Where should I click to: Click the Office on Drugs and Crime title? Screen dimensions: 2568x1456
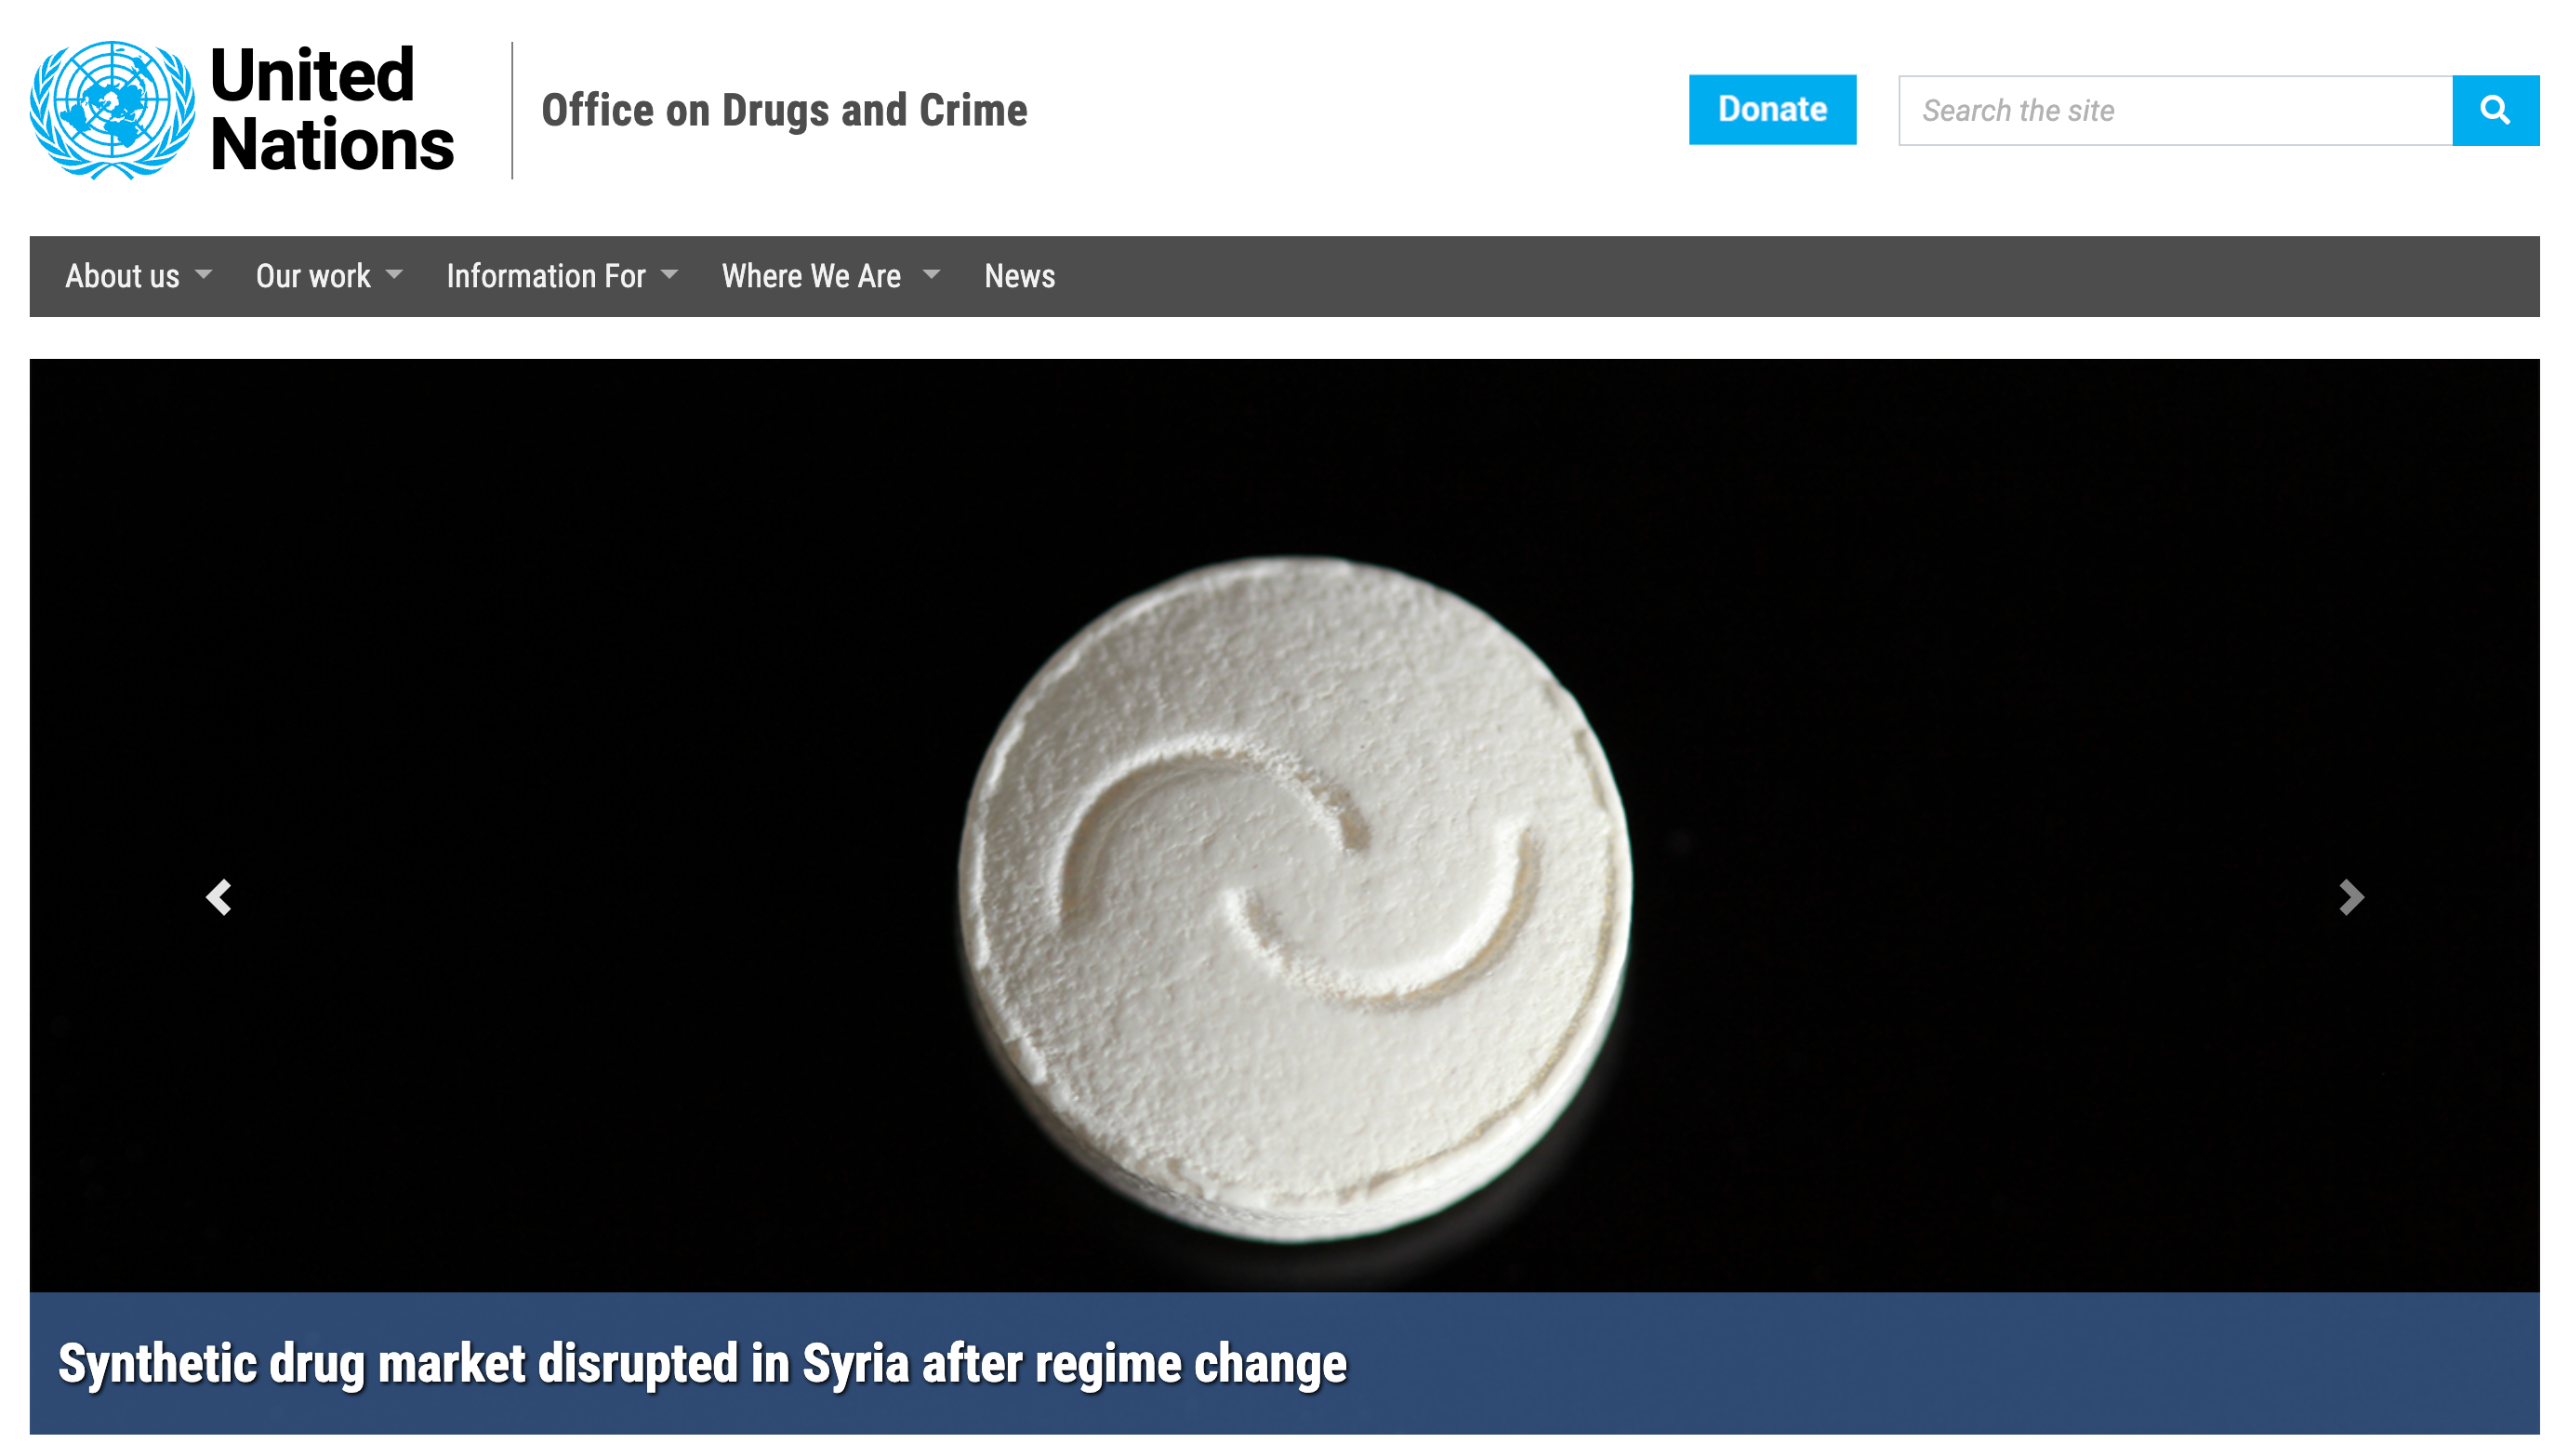(784, 111)
